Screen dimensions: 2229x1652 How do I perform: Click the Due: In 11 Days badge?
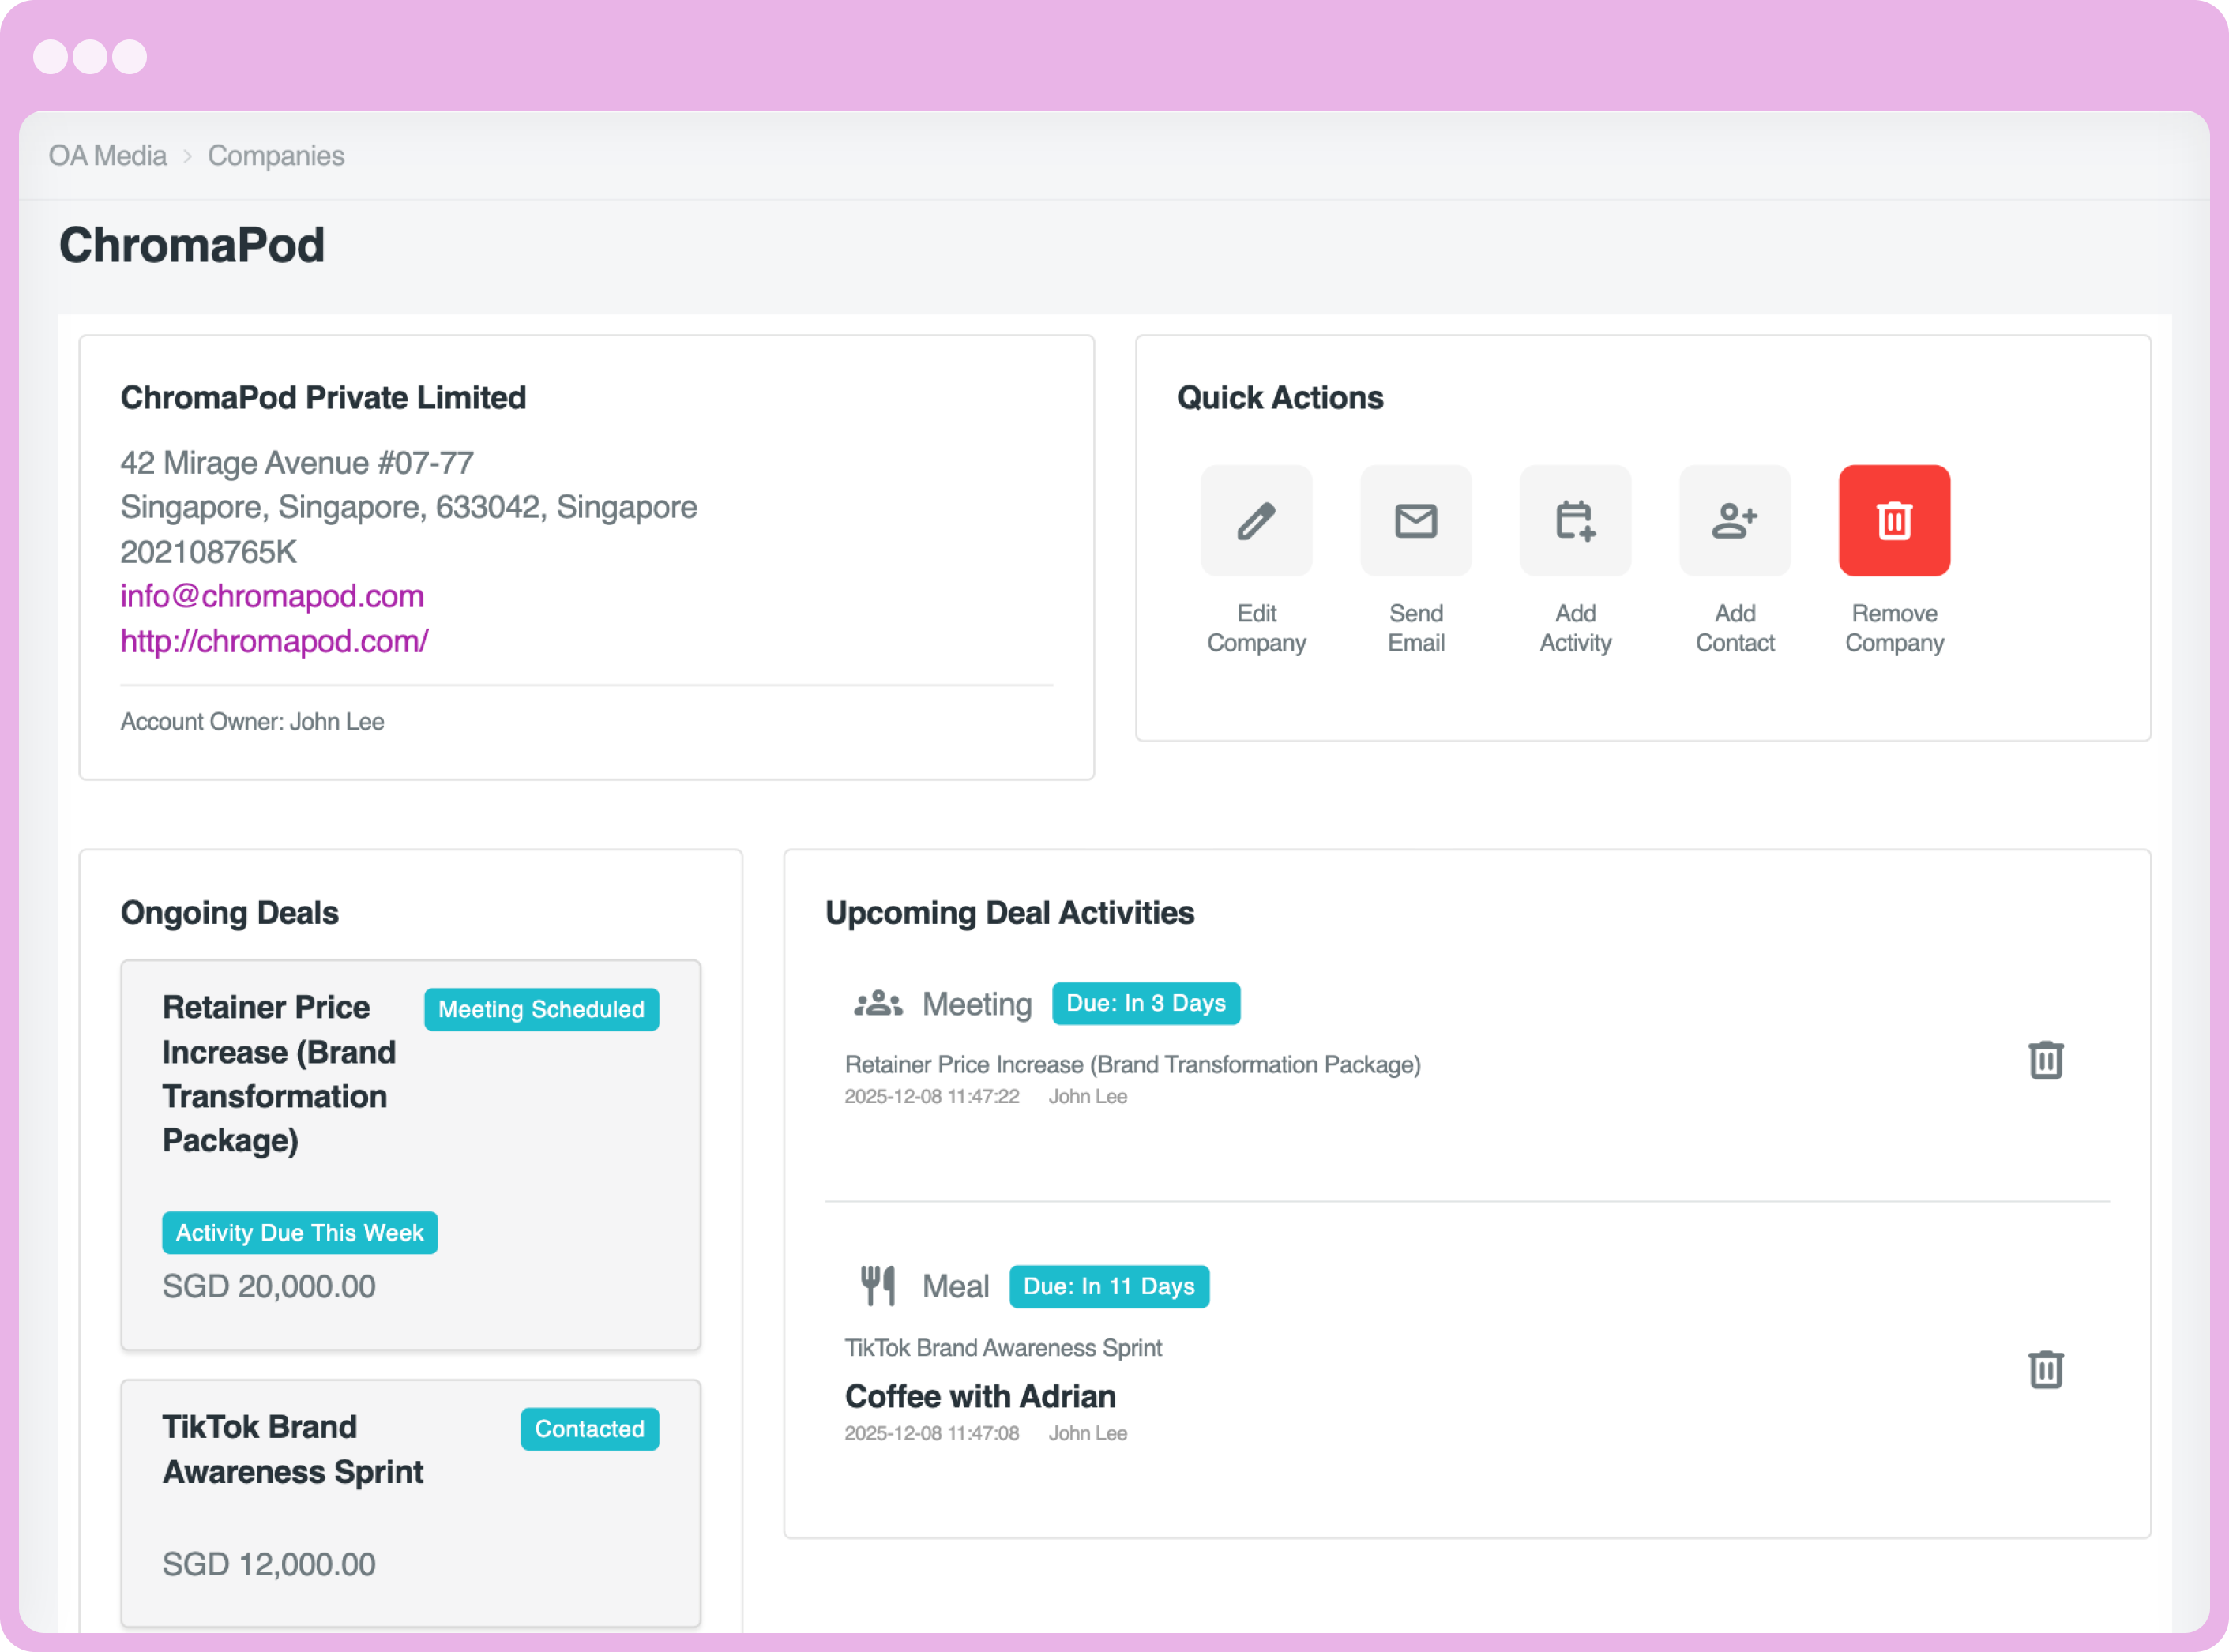1109,1286
